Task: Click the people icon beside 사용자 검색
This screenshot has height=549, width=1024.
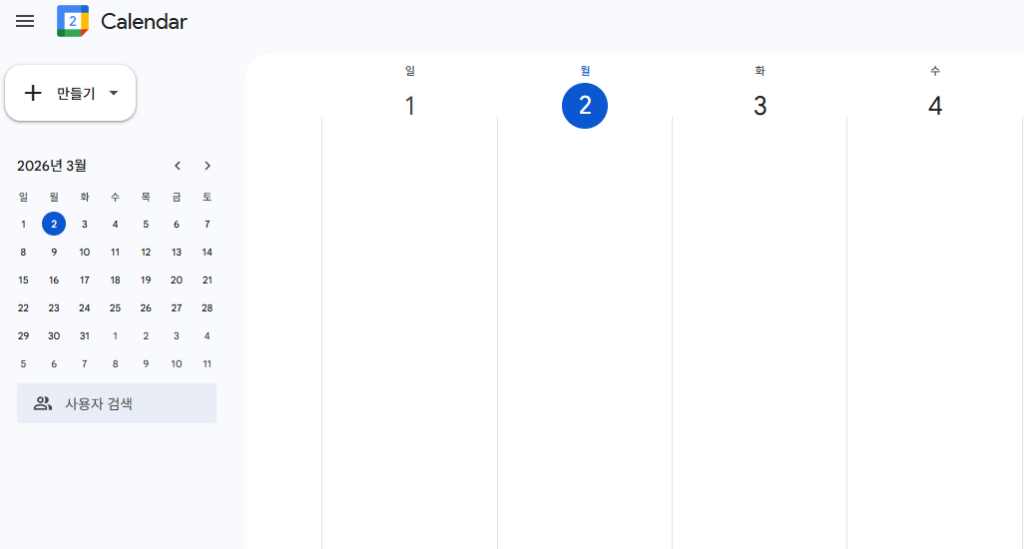Action: [42, 404]
